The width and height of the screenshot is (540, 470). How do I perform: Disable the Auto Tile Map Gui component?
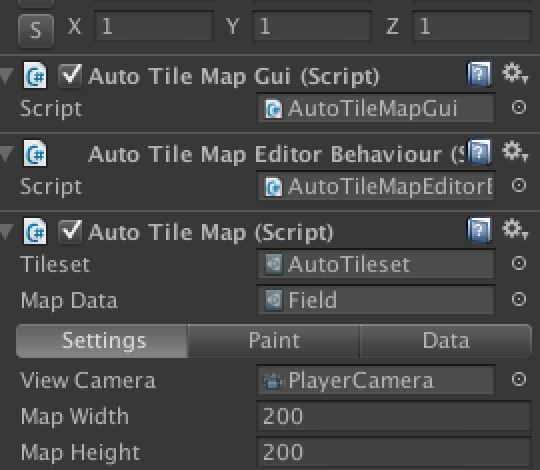click(x=70, y=75)
